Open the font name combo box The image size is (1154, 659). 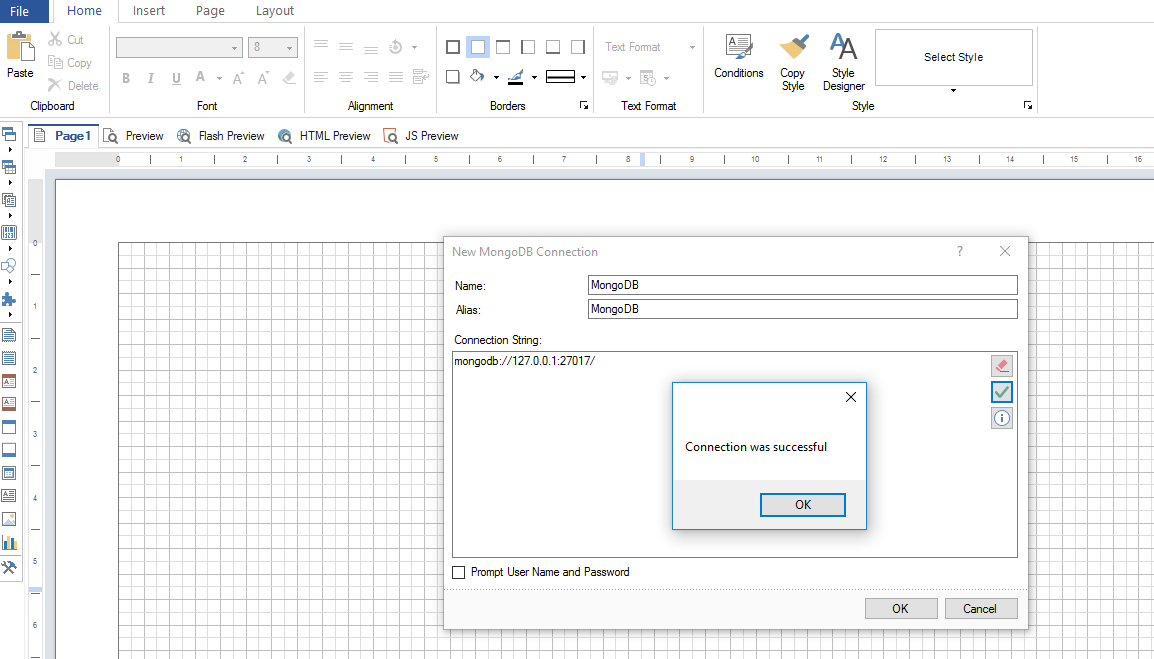[179, 47]
